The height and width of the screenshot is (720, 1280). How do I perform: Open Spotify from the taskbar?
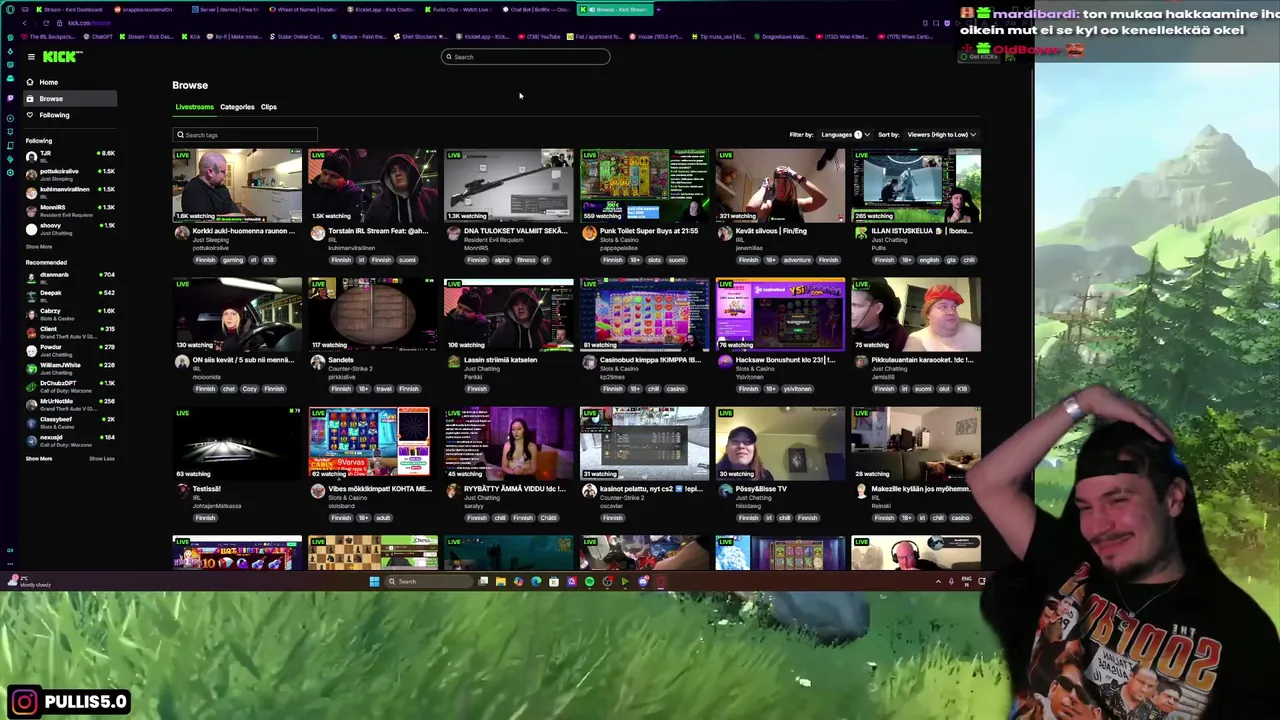tap(589, 581)
